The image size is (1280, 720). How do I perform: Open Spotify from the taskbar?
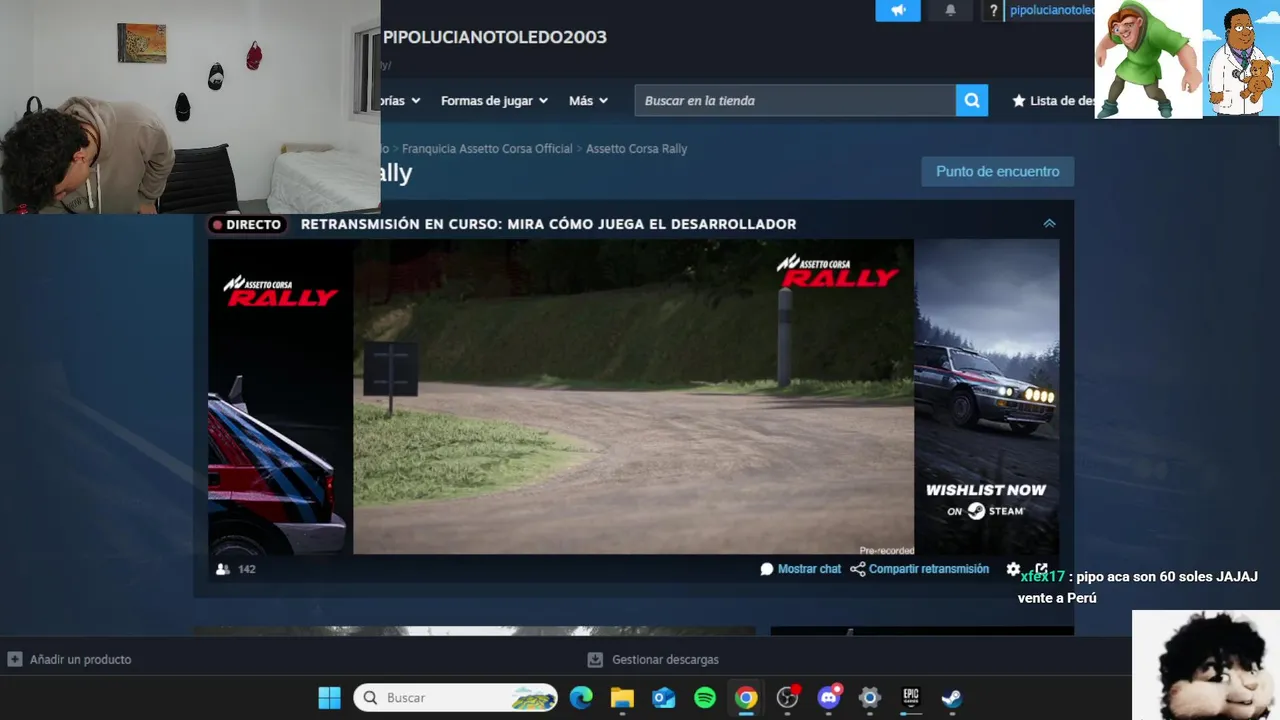tap(705, 697)
